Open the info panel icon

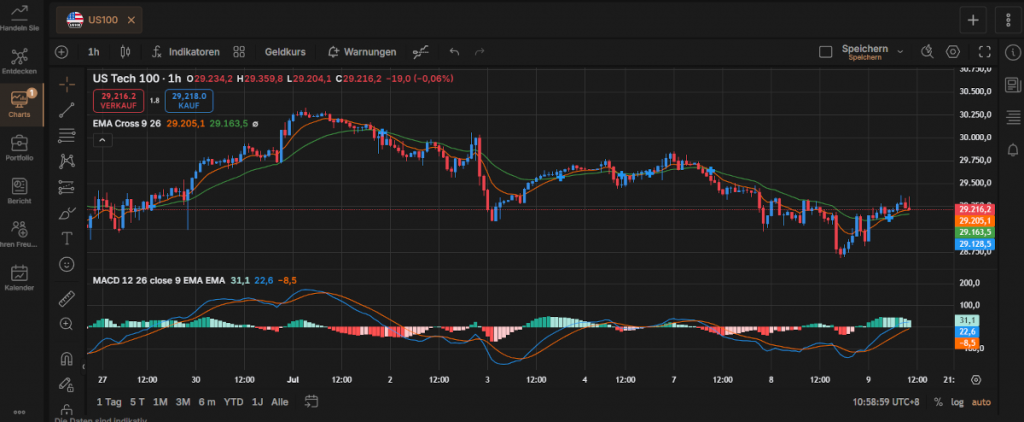coord(1013,52)
